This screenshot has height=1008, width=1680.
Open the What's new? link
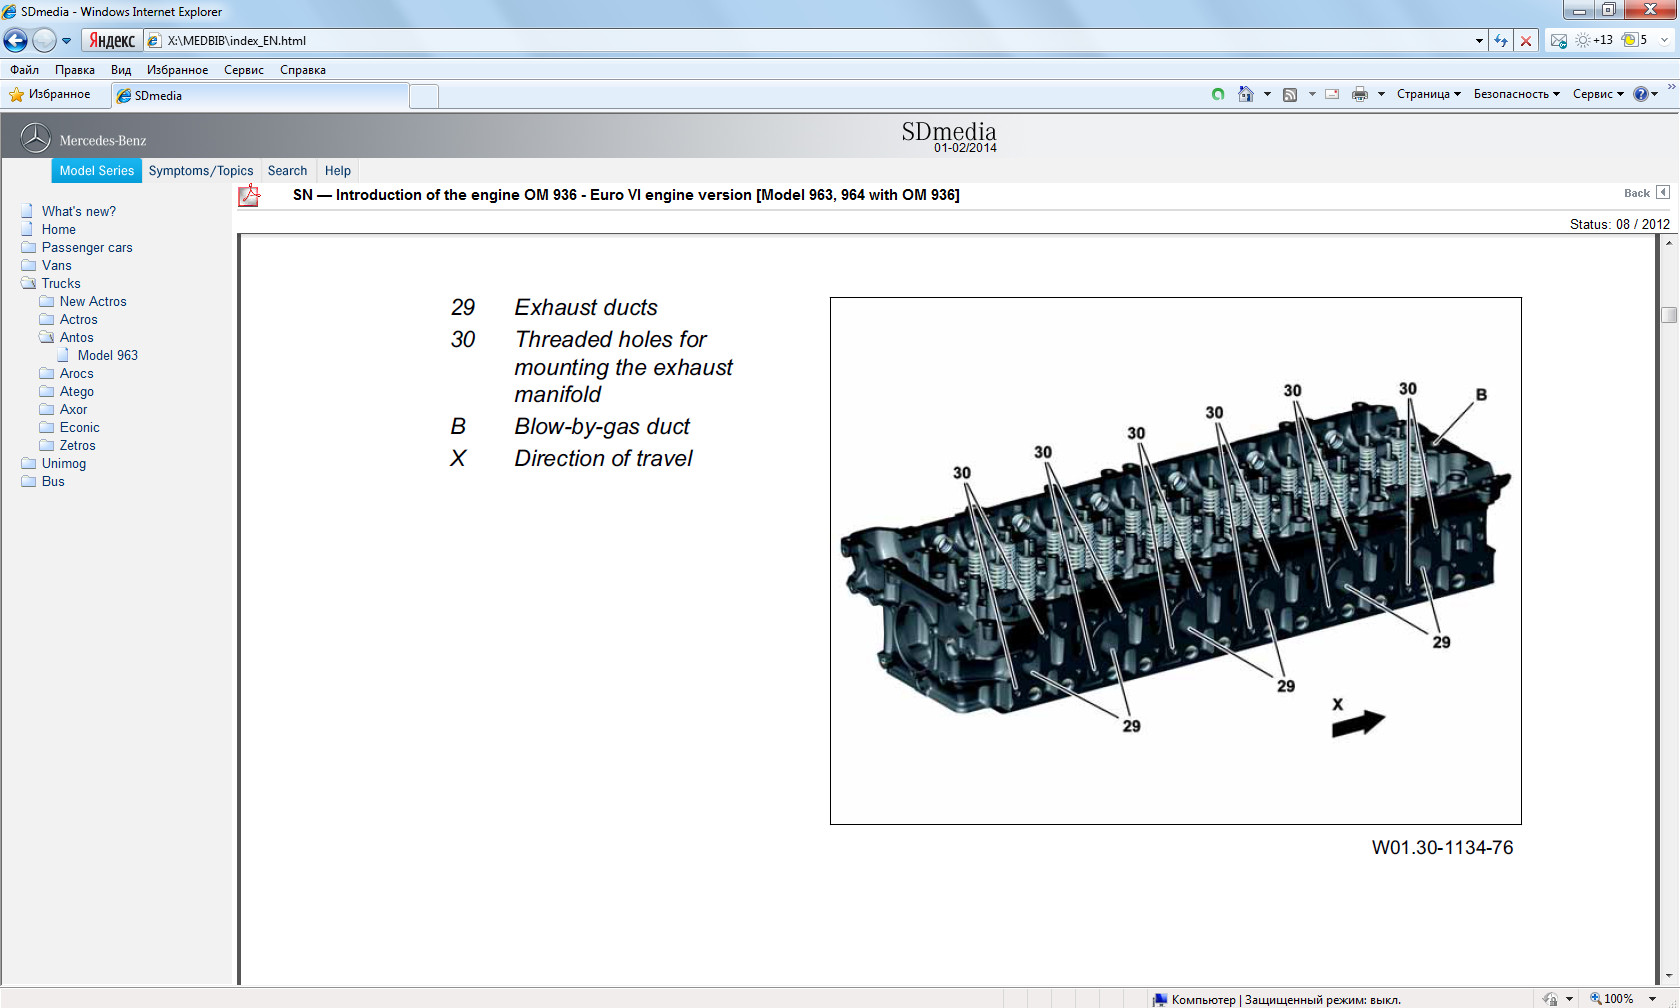79,211
